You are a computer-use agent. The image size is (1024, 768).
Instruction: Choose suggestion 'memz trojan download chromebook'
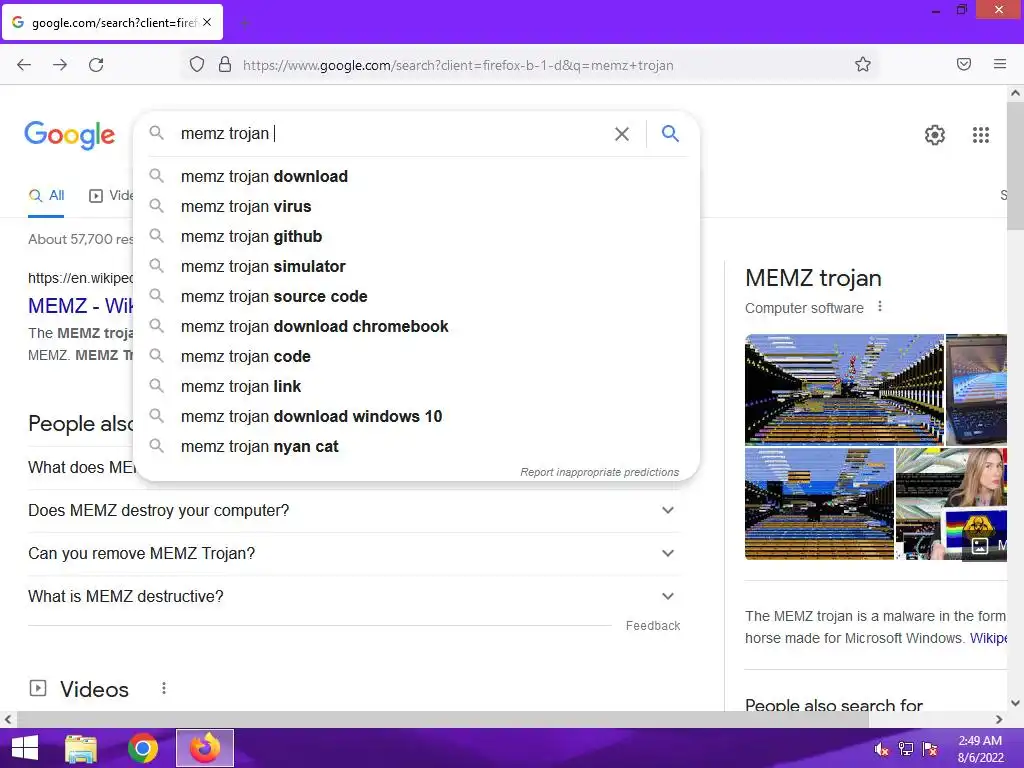(417, 327)
